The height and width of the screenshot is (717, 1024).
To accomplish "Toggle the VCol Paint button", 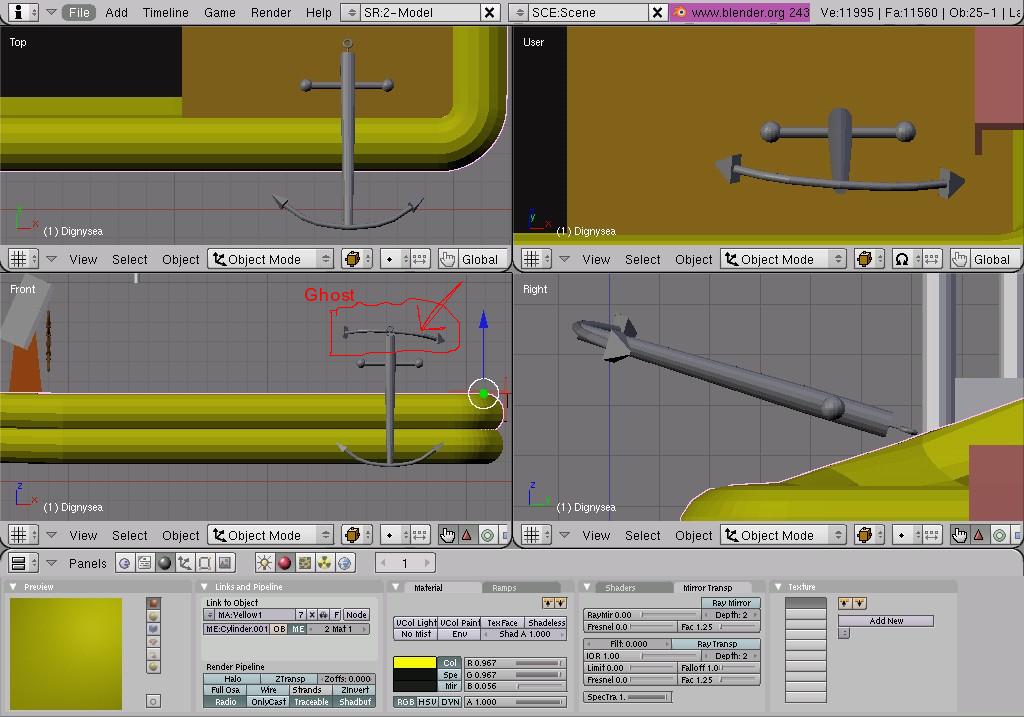I will pyautogui.click(x=460, y=623).
